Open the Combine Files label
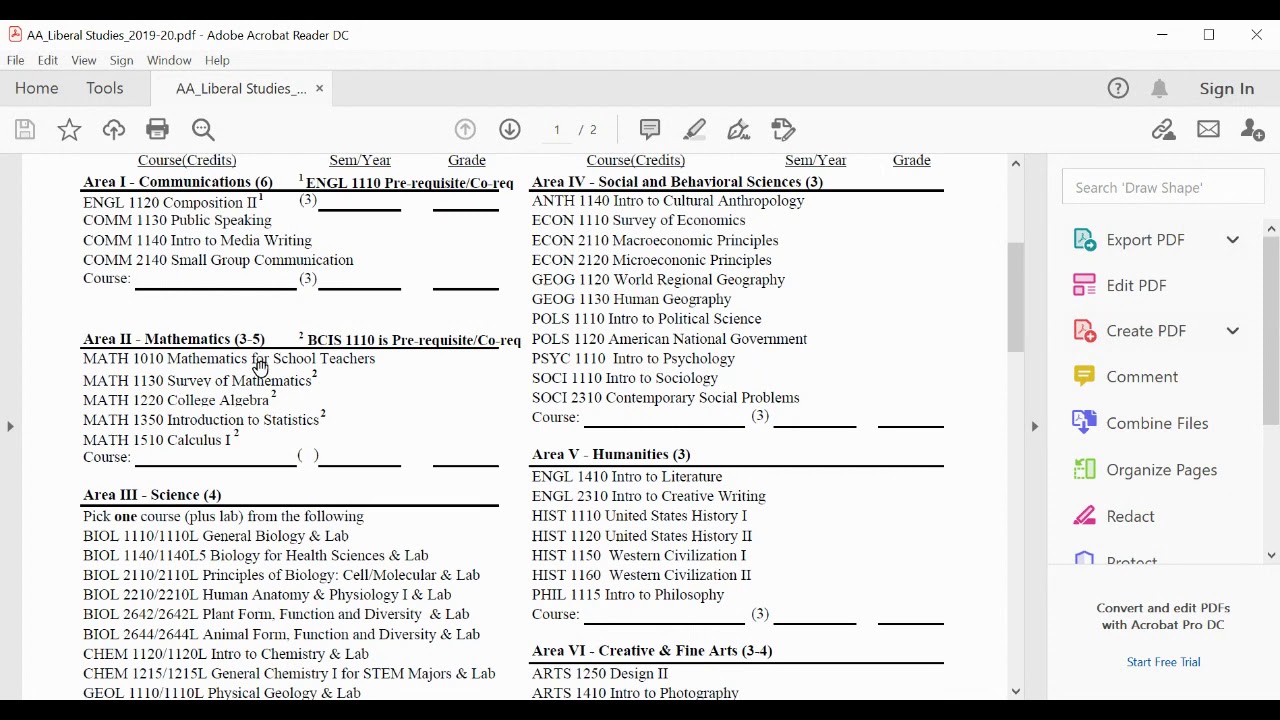1280x720 pixels. coord(1157,423)
